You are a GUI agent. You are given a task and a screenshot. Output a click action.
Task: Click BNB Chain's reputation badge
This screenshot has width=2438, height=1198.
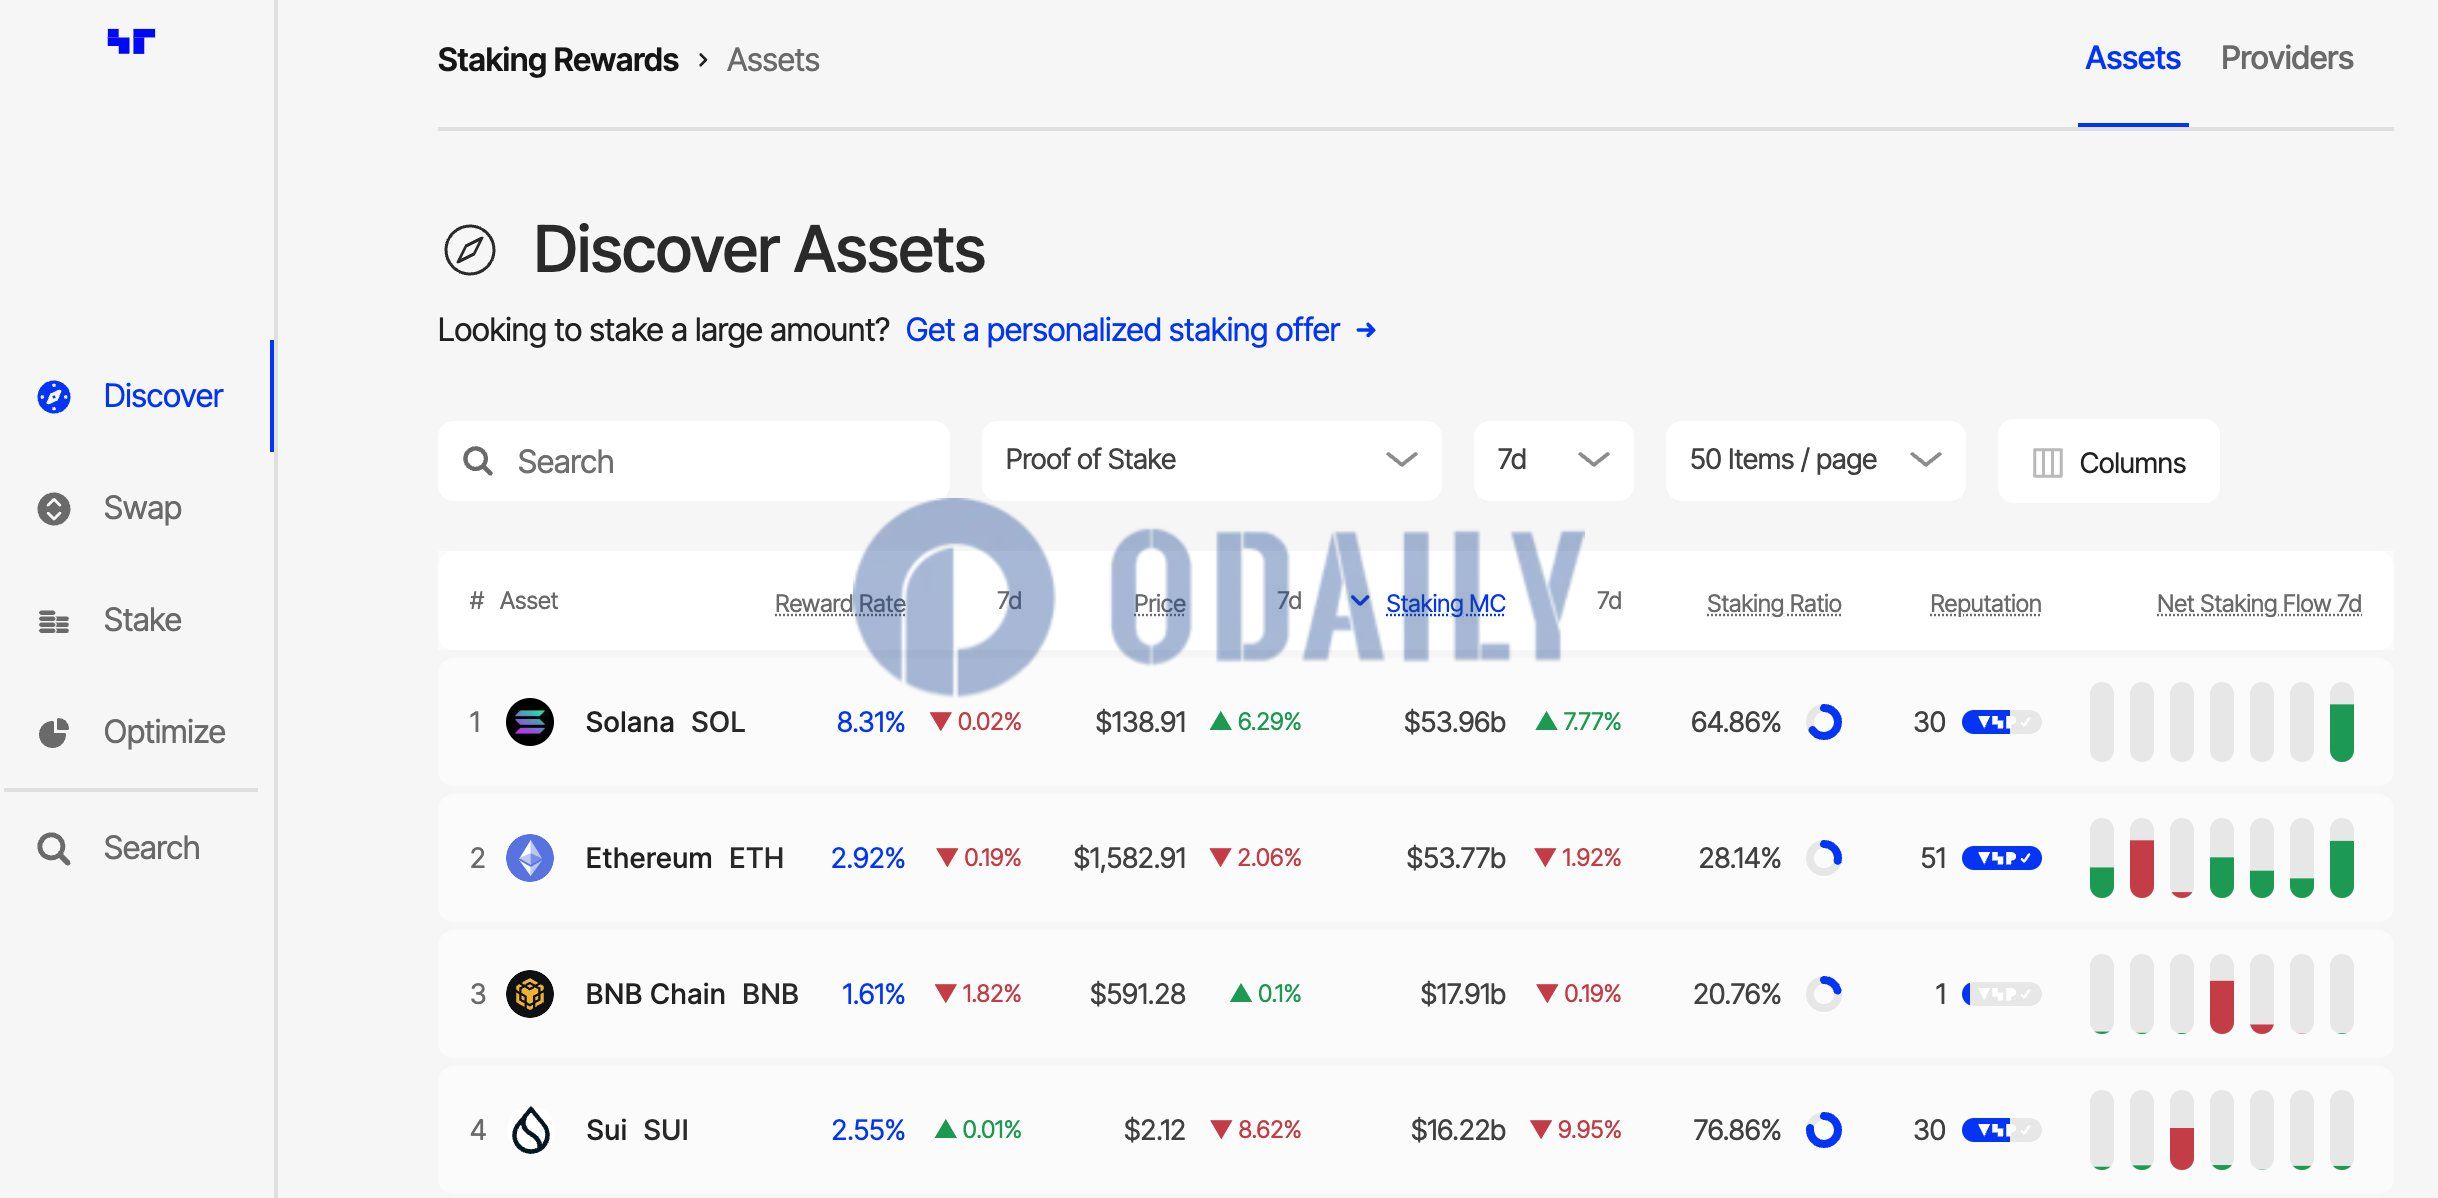click(2001, 994)
